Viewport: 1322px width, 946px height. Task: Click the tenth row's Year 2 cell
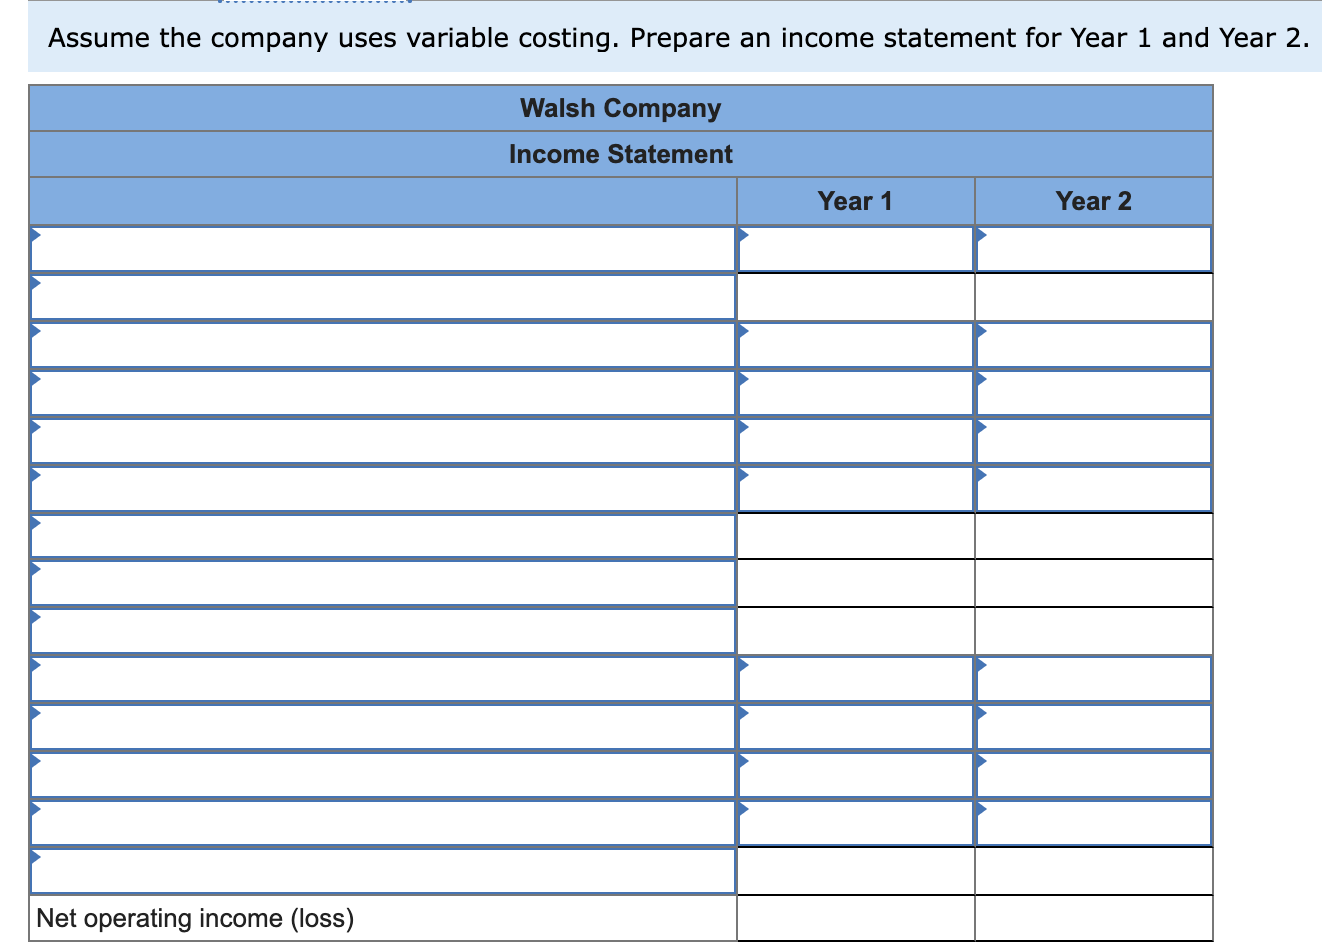[1094, 681]
